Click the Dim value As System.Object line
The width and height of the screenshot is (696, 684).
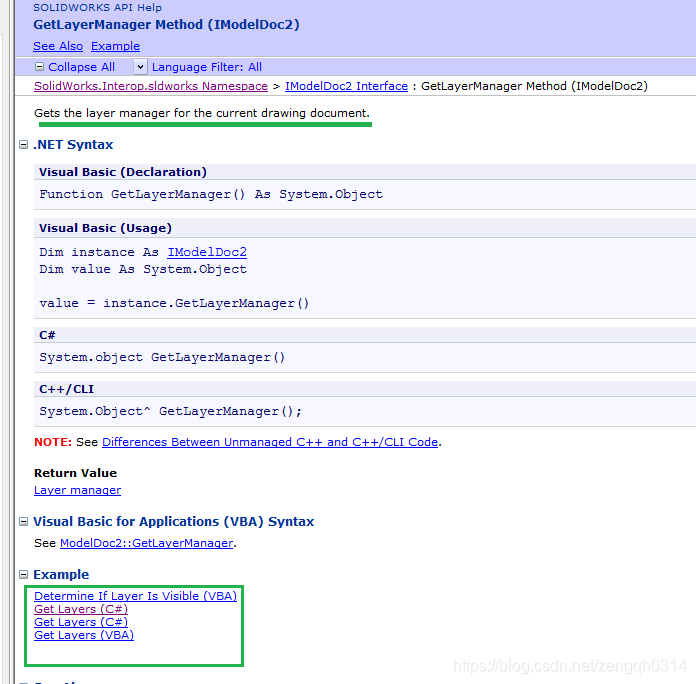(143, 269)
